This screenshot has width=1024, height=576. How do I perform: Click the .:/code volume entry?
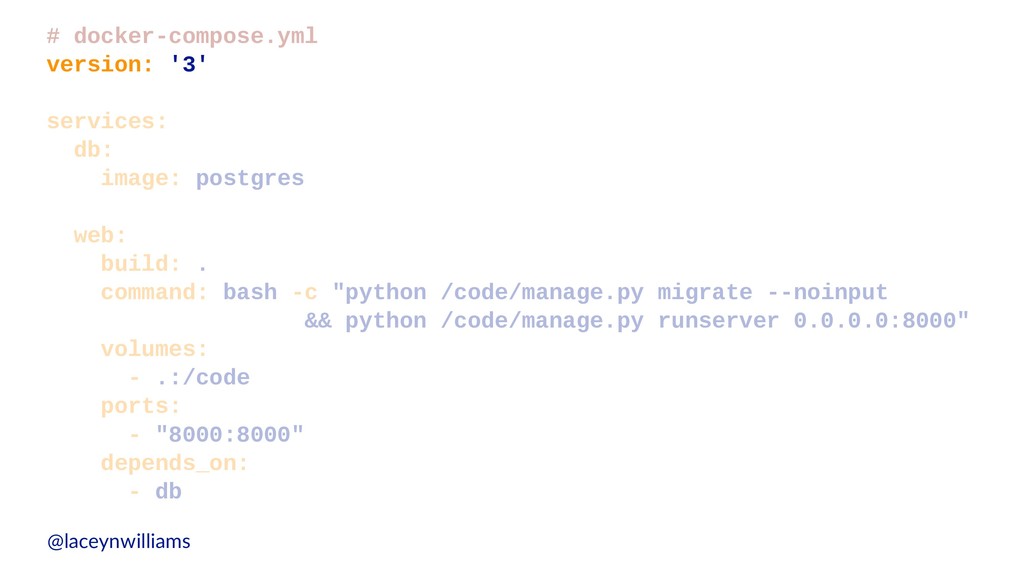[x=202, y=377]
